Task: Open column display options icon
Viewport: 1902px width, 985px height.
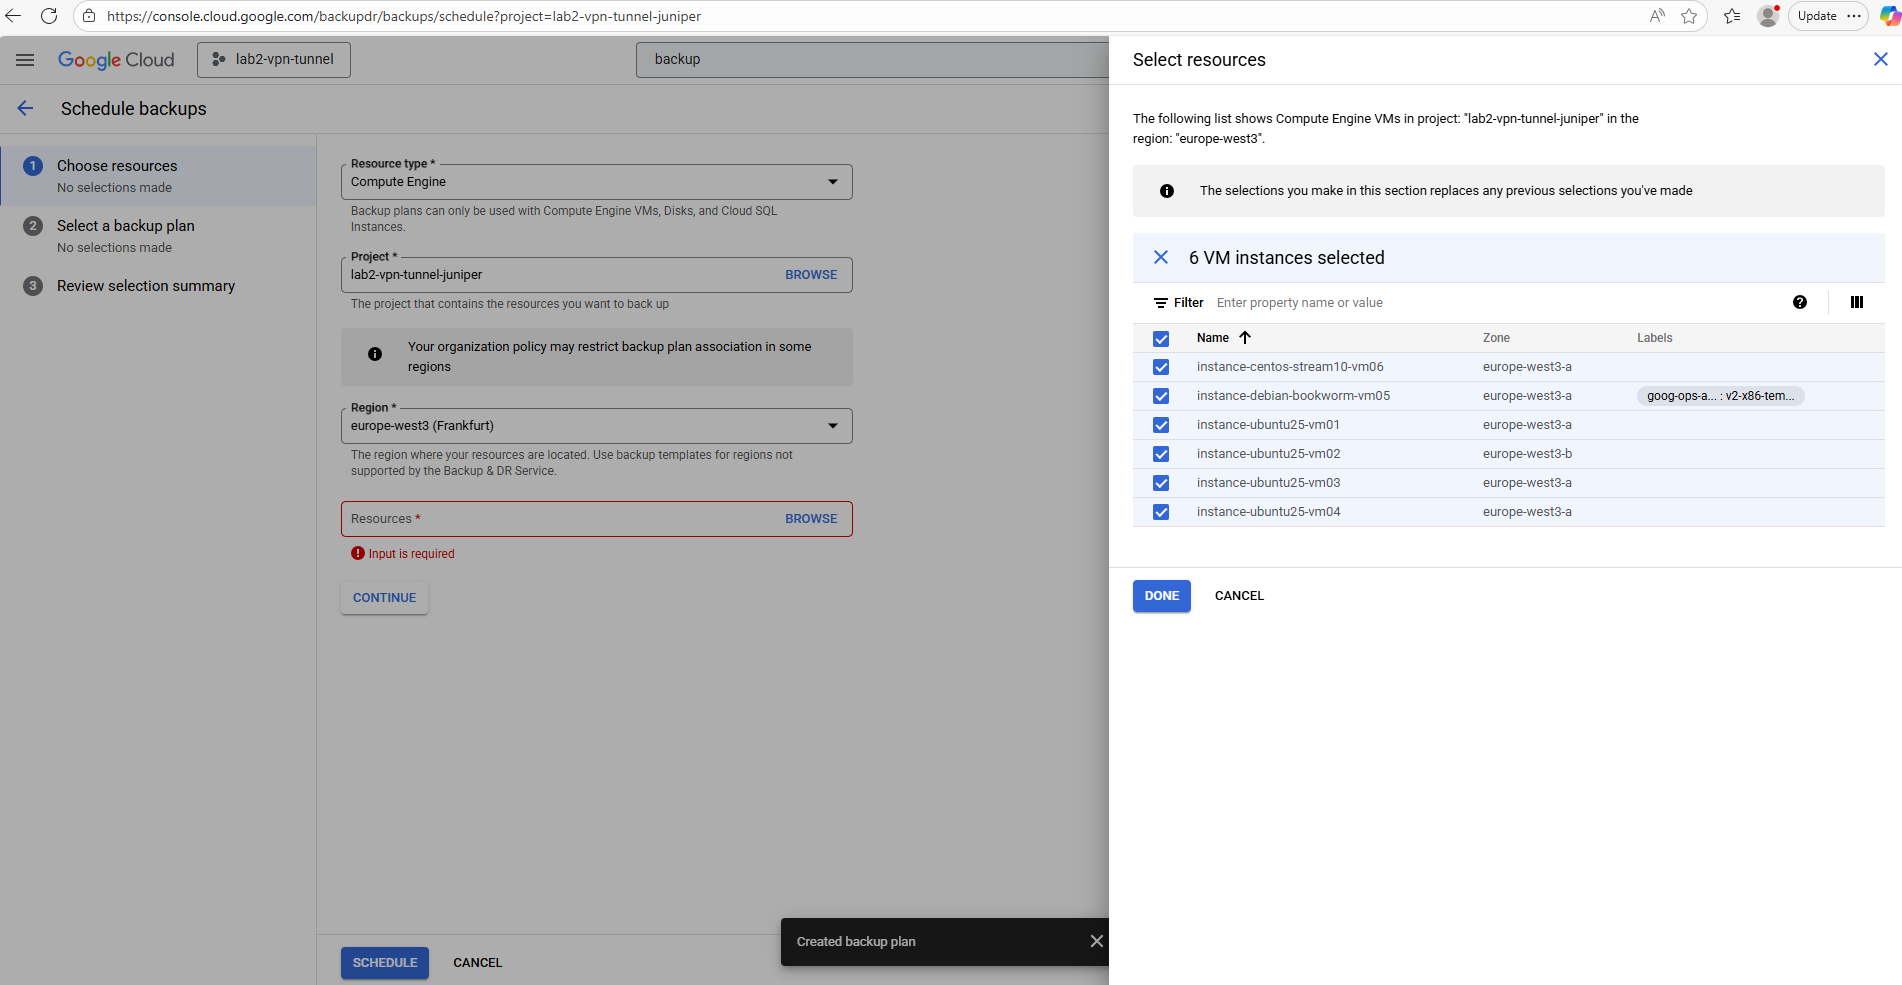Action: tap(1856, 303)
